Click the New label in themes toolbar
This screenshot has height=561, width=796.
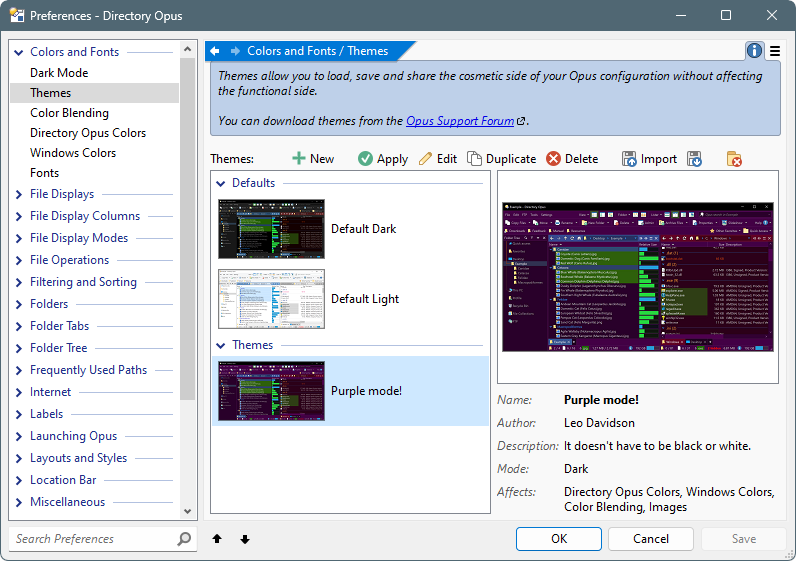[322, 159]
